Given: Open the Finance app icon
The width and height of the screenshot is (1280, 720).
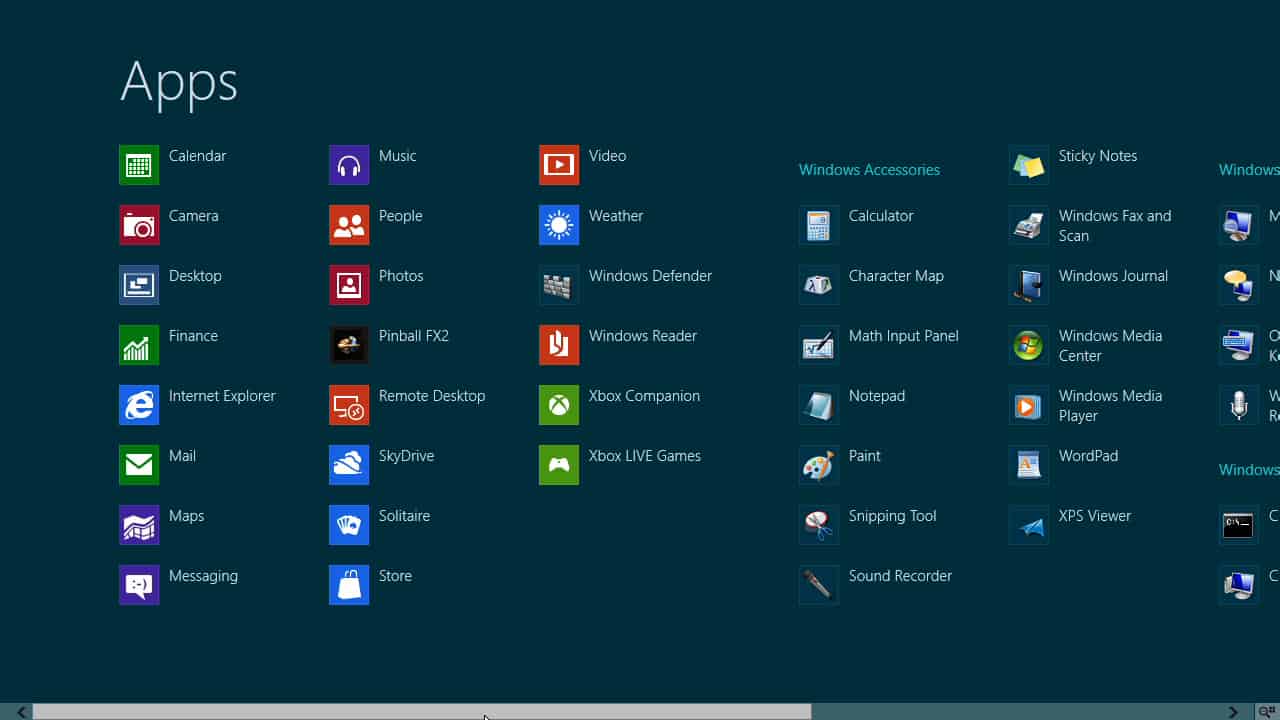Looking at the screenshot, I should (x=139, y=345).
